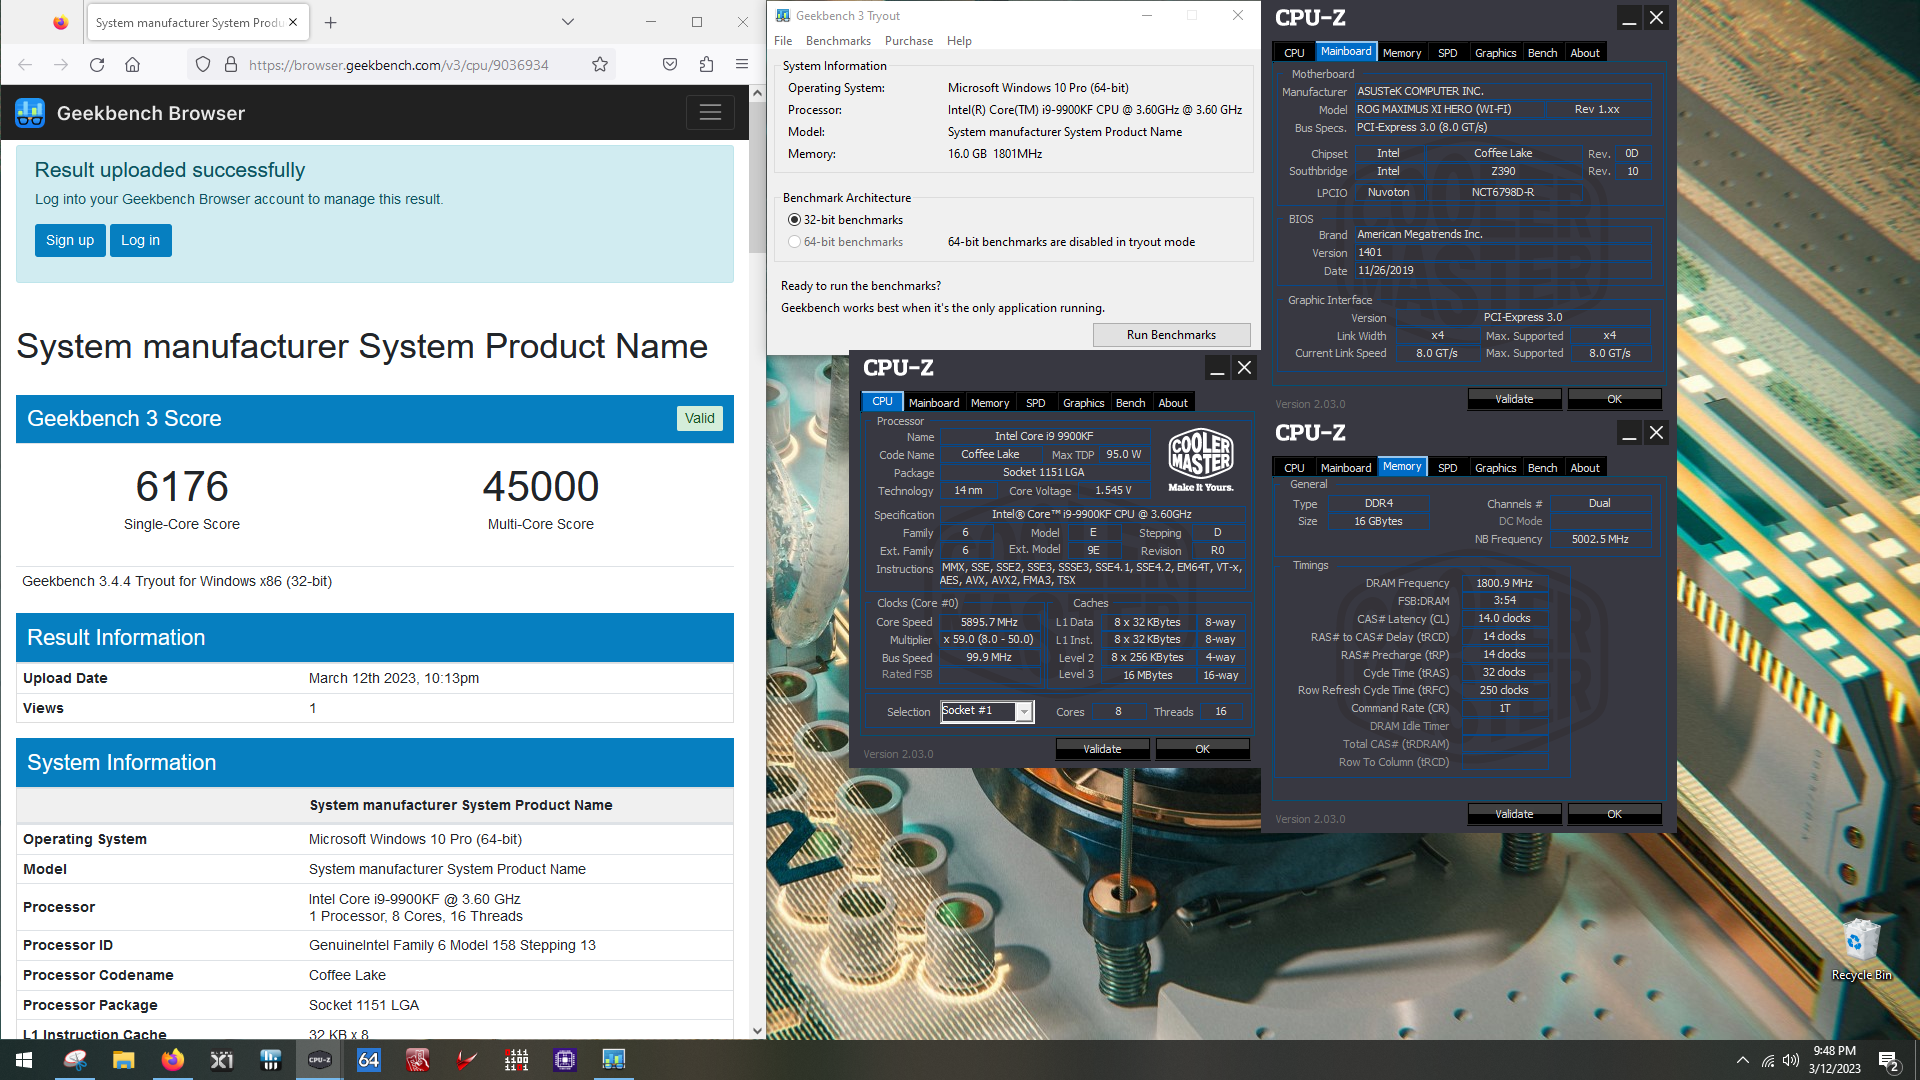
Task: Open the blue 64 taskbar app
Action: 369,1060
